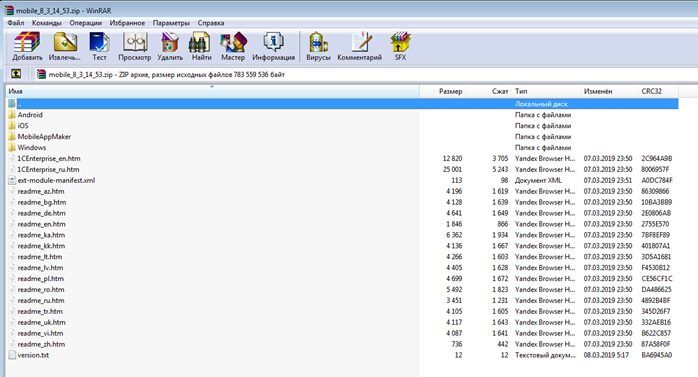This screenshot has height=377, width=698.
Task: Open the Комментарий (Comment) tool
Action: coord(361,43)
